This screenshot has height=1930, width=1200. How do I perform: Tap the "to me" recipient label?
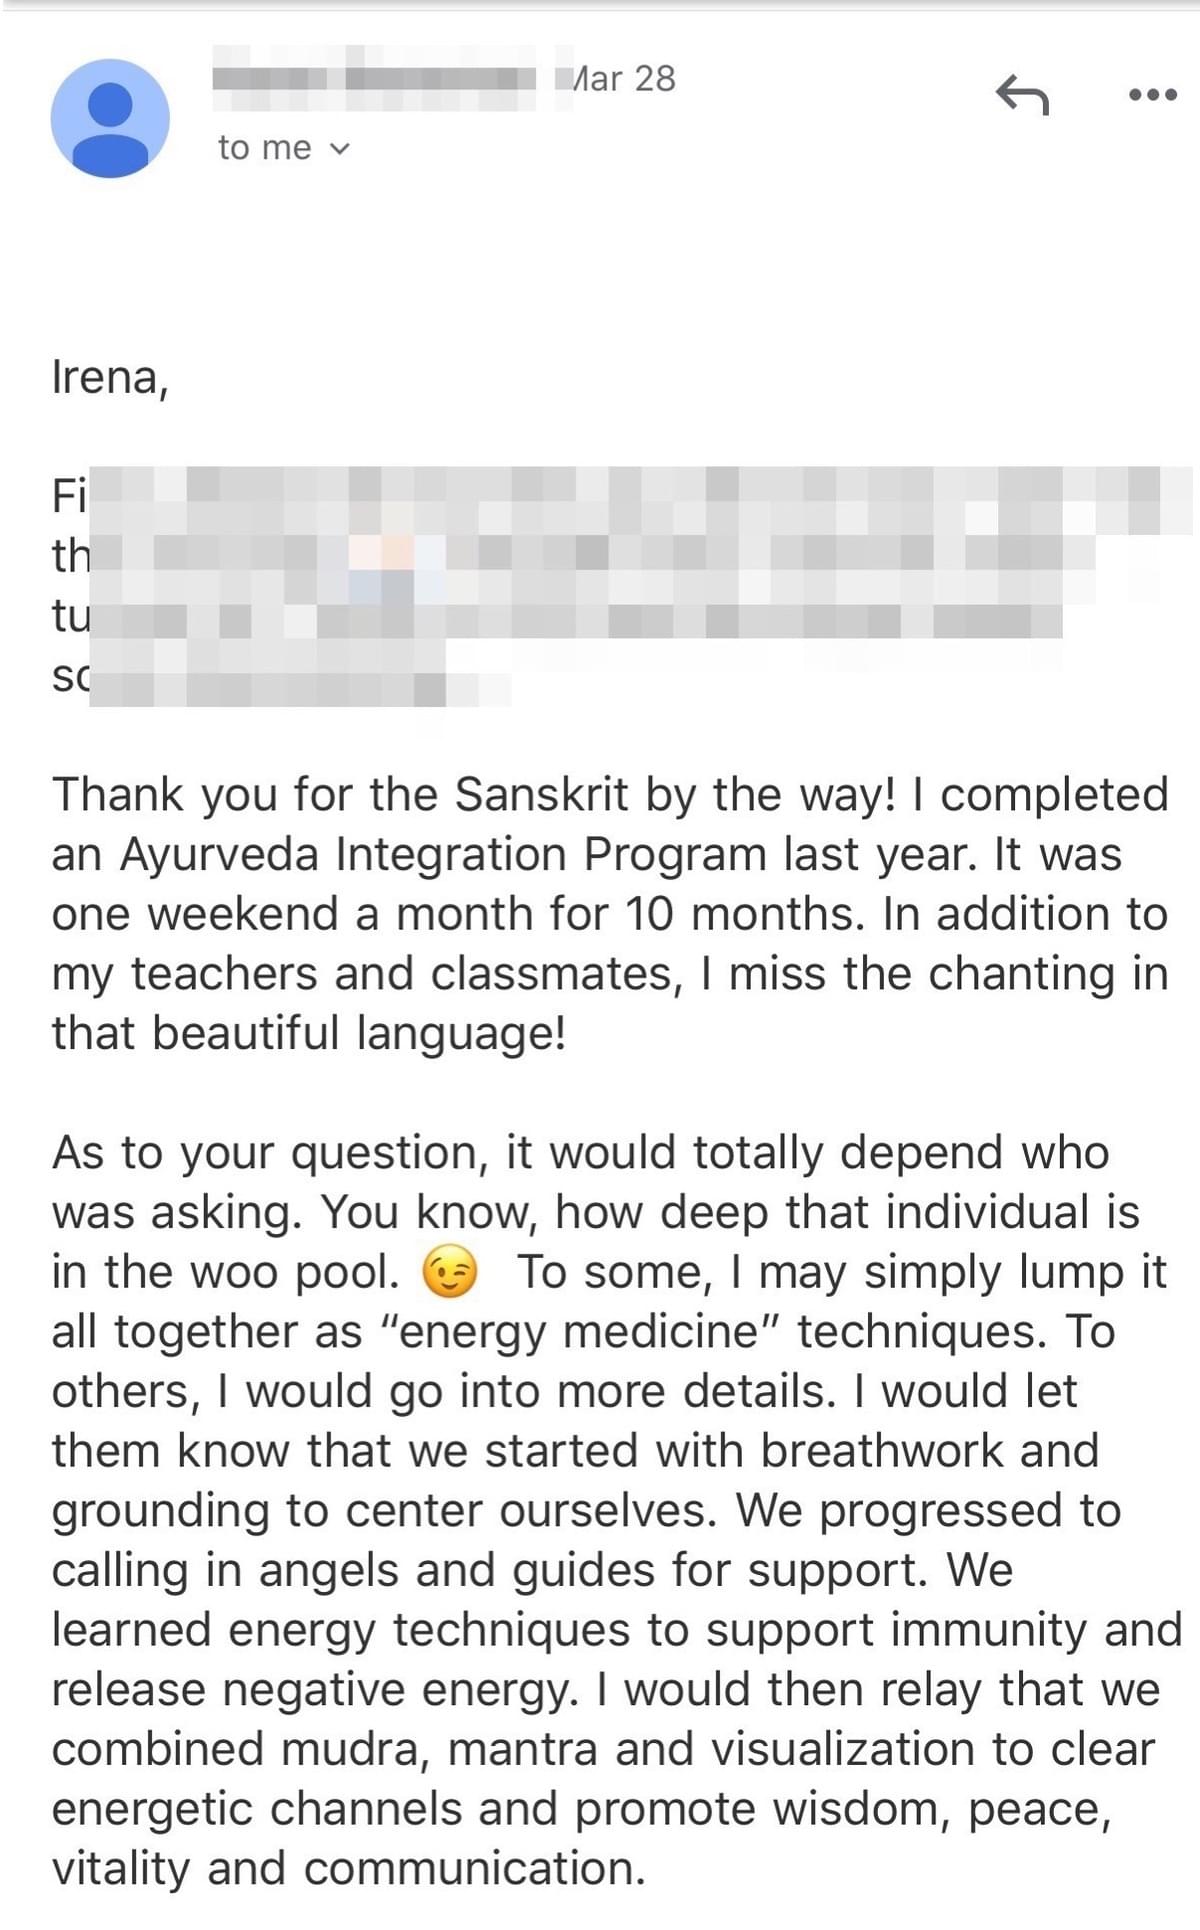[265, 148]
